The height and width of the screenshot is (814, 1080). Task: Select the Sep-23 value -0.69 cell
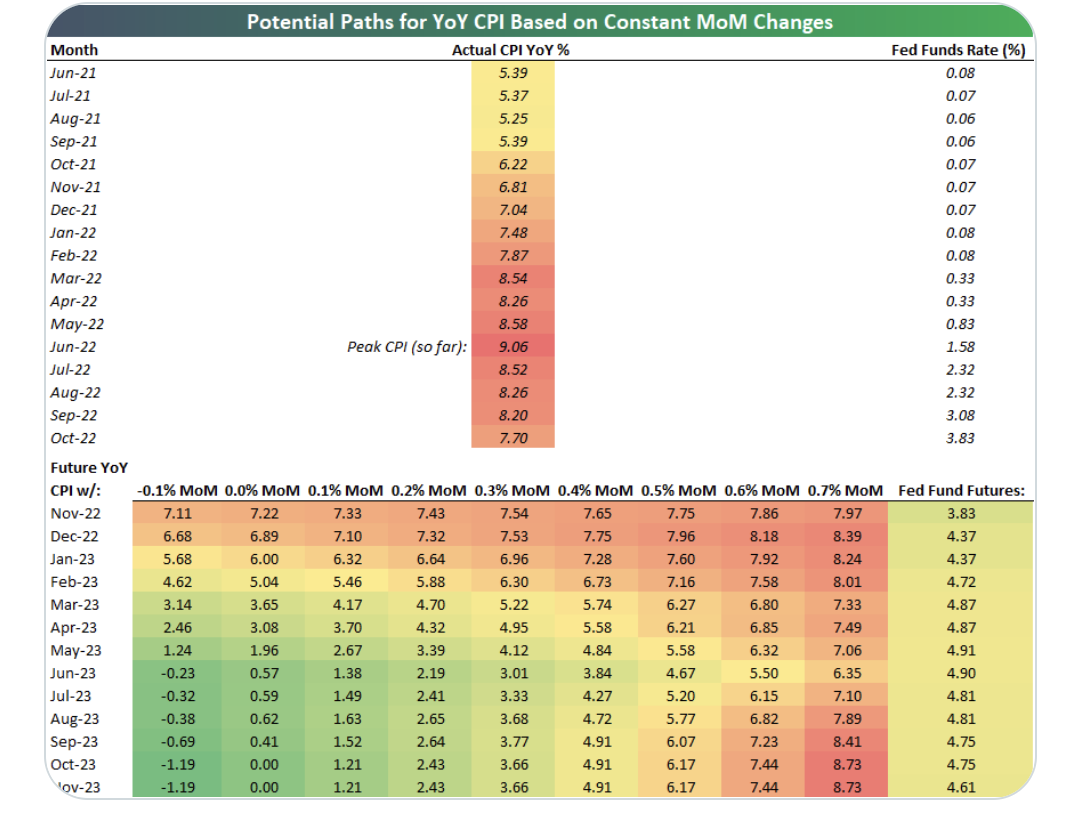click(x=175, y=741)
